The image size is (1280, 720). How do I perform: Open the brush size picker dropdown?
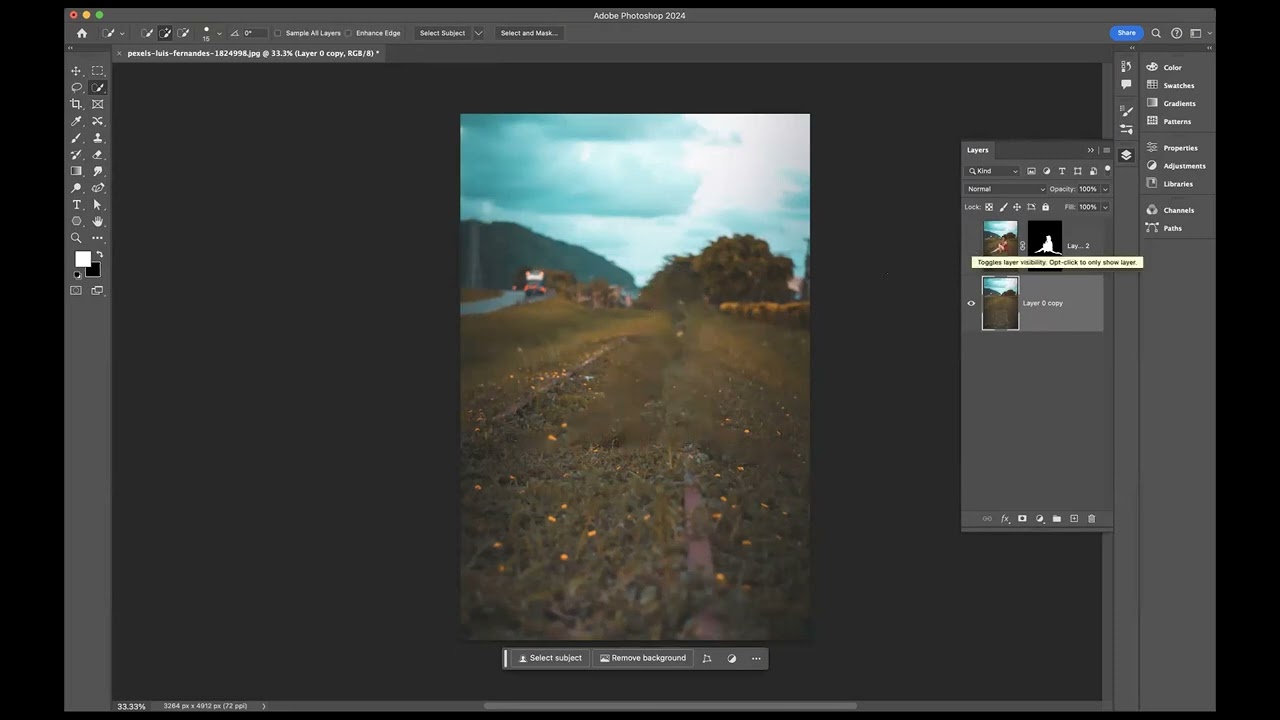pyautogui.click(x=219, y=33)
